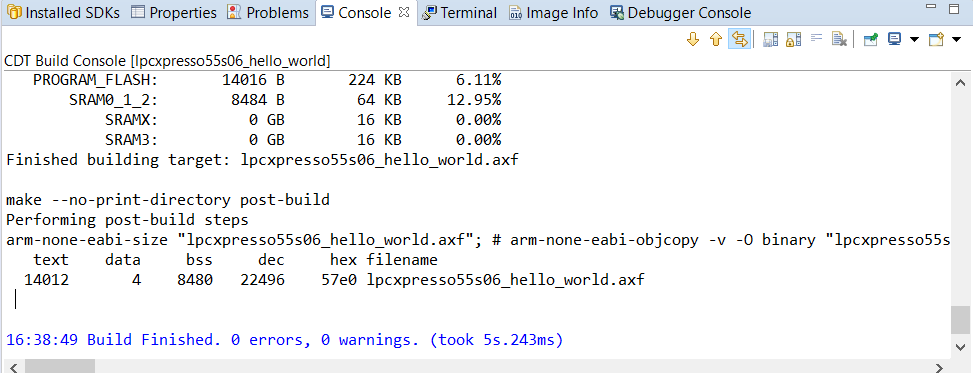Close the Console tab with its X
The width and height of the screenshot is (973, 374).
403,12
